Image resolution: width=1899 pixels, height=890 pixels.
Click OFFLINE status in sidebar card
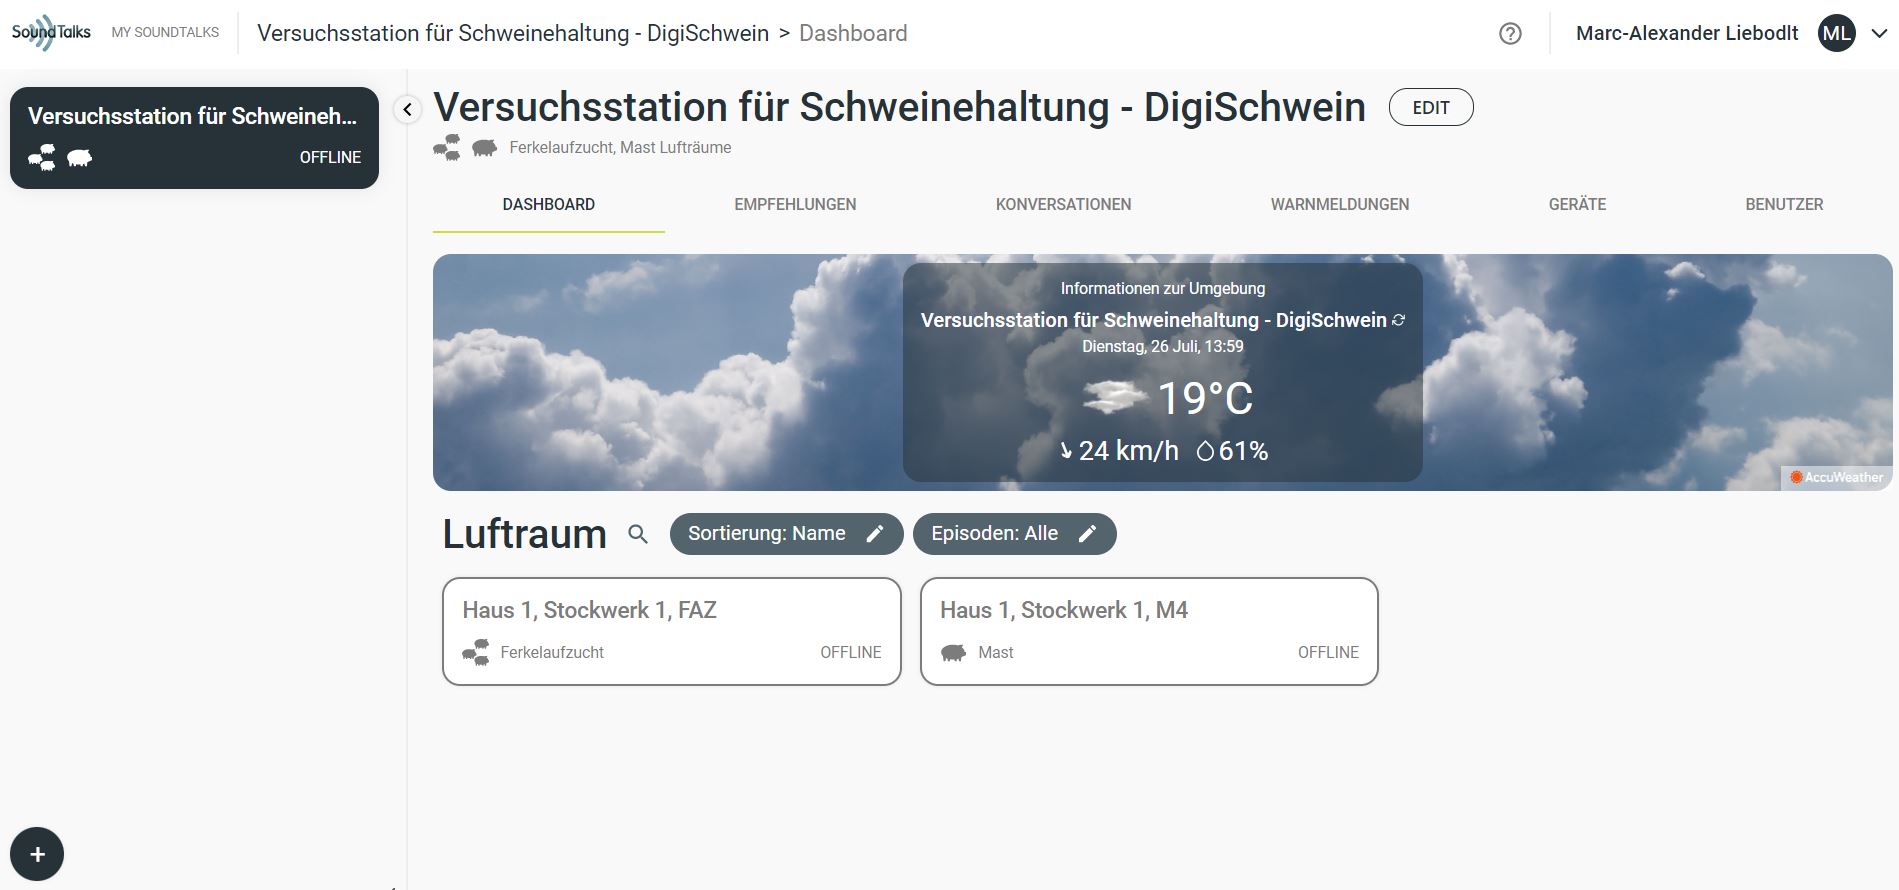click(x=330, y=158)
